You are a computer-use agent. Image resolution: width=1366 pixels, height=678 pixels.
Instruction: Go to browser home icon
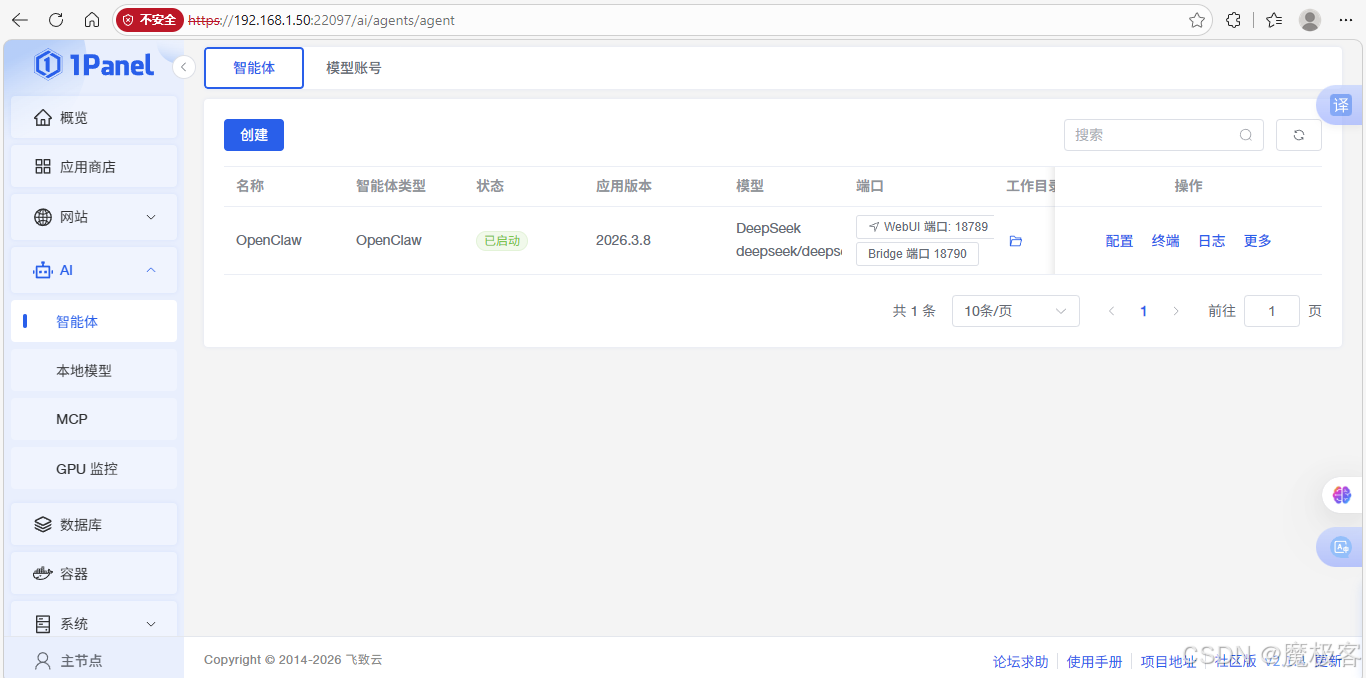click(92, 20)
